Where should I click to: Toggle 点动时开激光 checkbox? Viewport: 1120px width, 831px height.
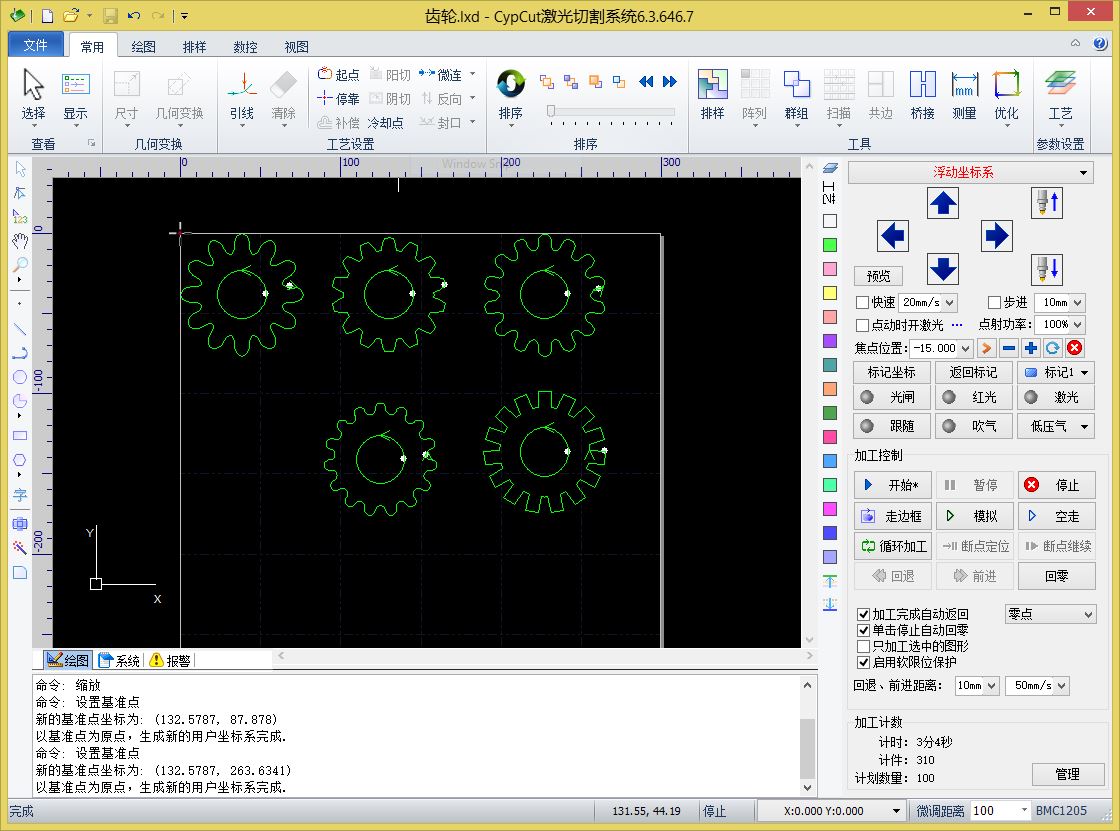coord(862,325)
